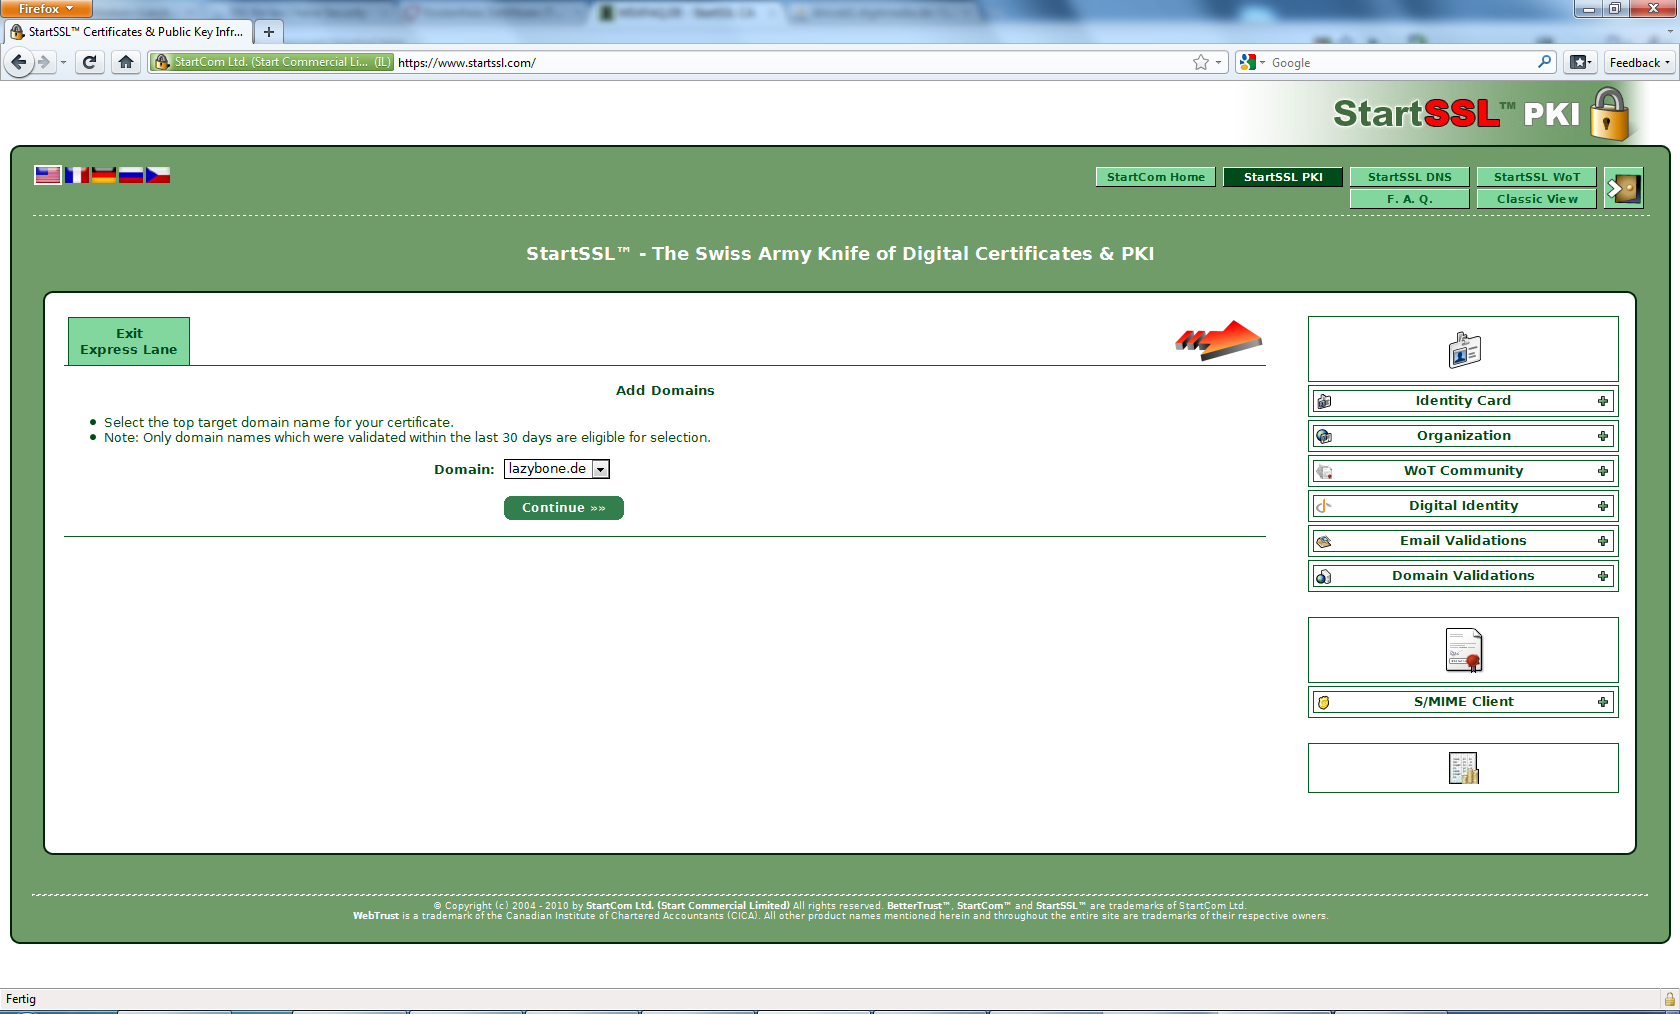1680x1014 pixels.
Task: Switch language using the French flag icon
Action: (x=76, y=175)
